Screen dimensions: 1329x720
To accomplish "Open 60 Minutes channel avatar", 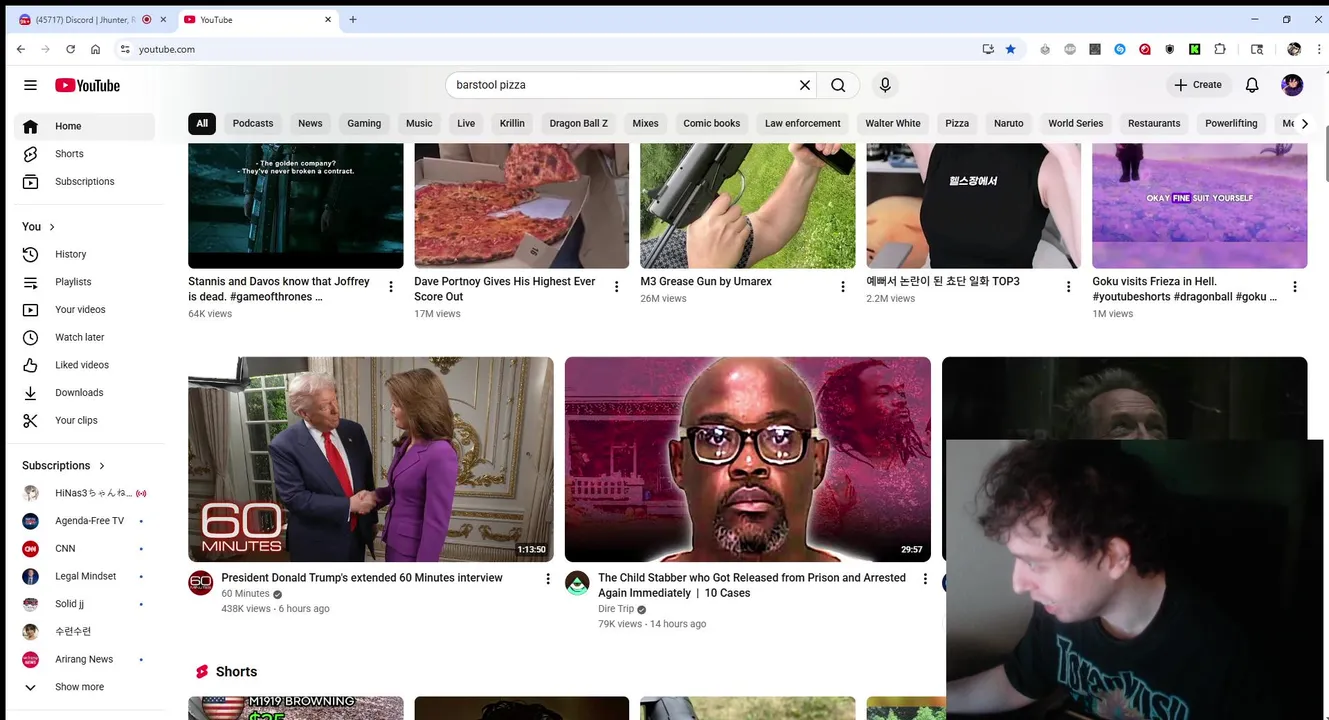I will click(x=201, y=583).
